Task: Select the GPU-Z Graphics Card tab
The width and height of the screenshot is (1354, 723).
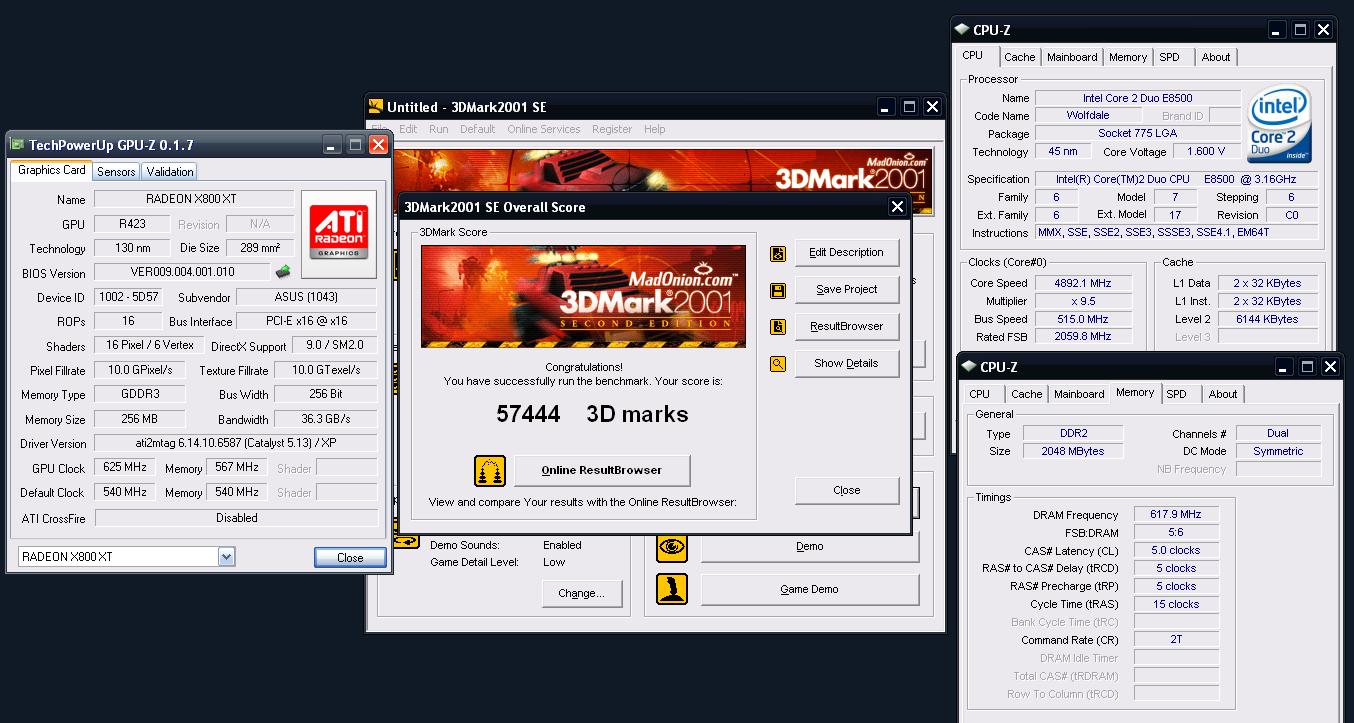Action: click(x=52, y=170)
